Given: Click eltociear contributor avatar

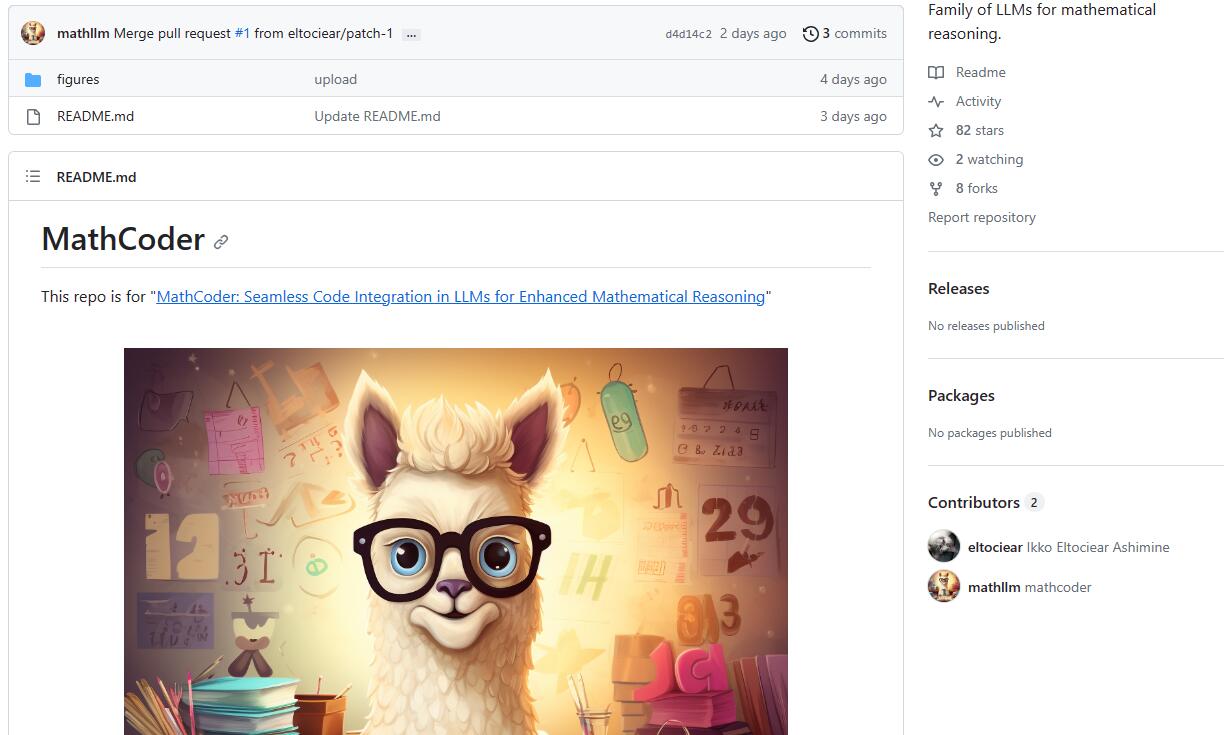Looking at the screenshot, I should point(944,547).
